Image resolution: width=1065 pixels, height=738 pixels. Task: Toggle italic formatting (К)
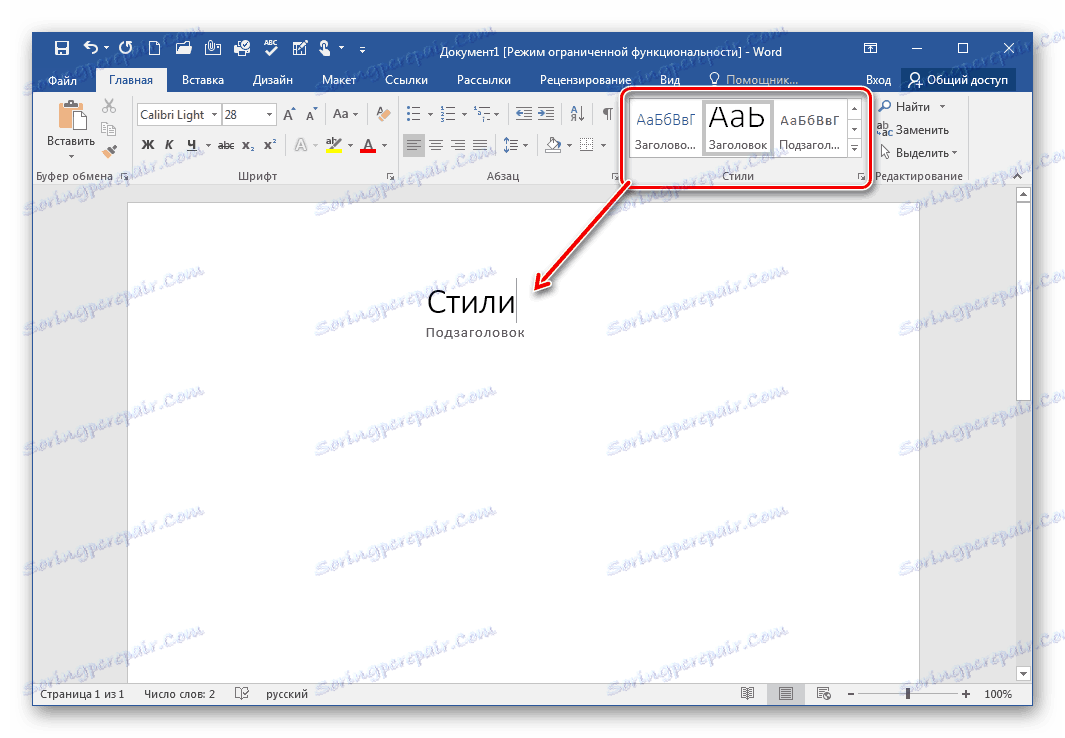point(168,144)
